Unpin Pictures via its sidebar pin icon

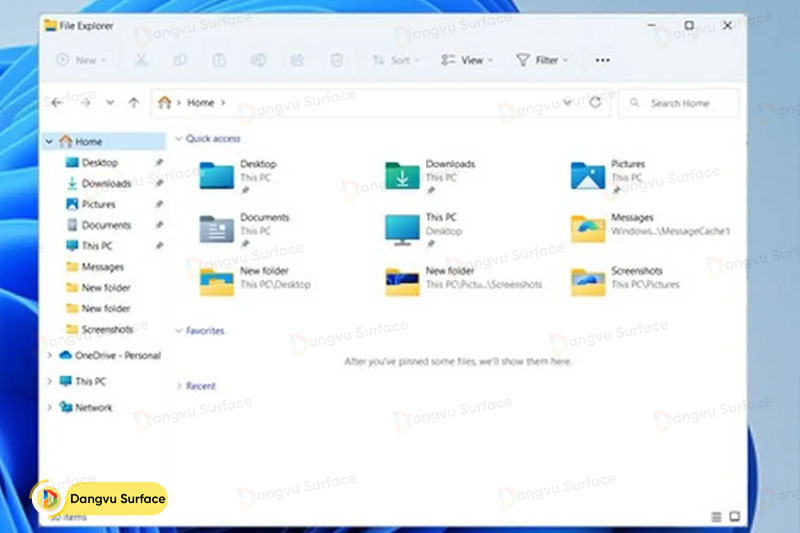pyautogui.click(x=159, y=205)
